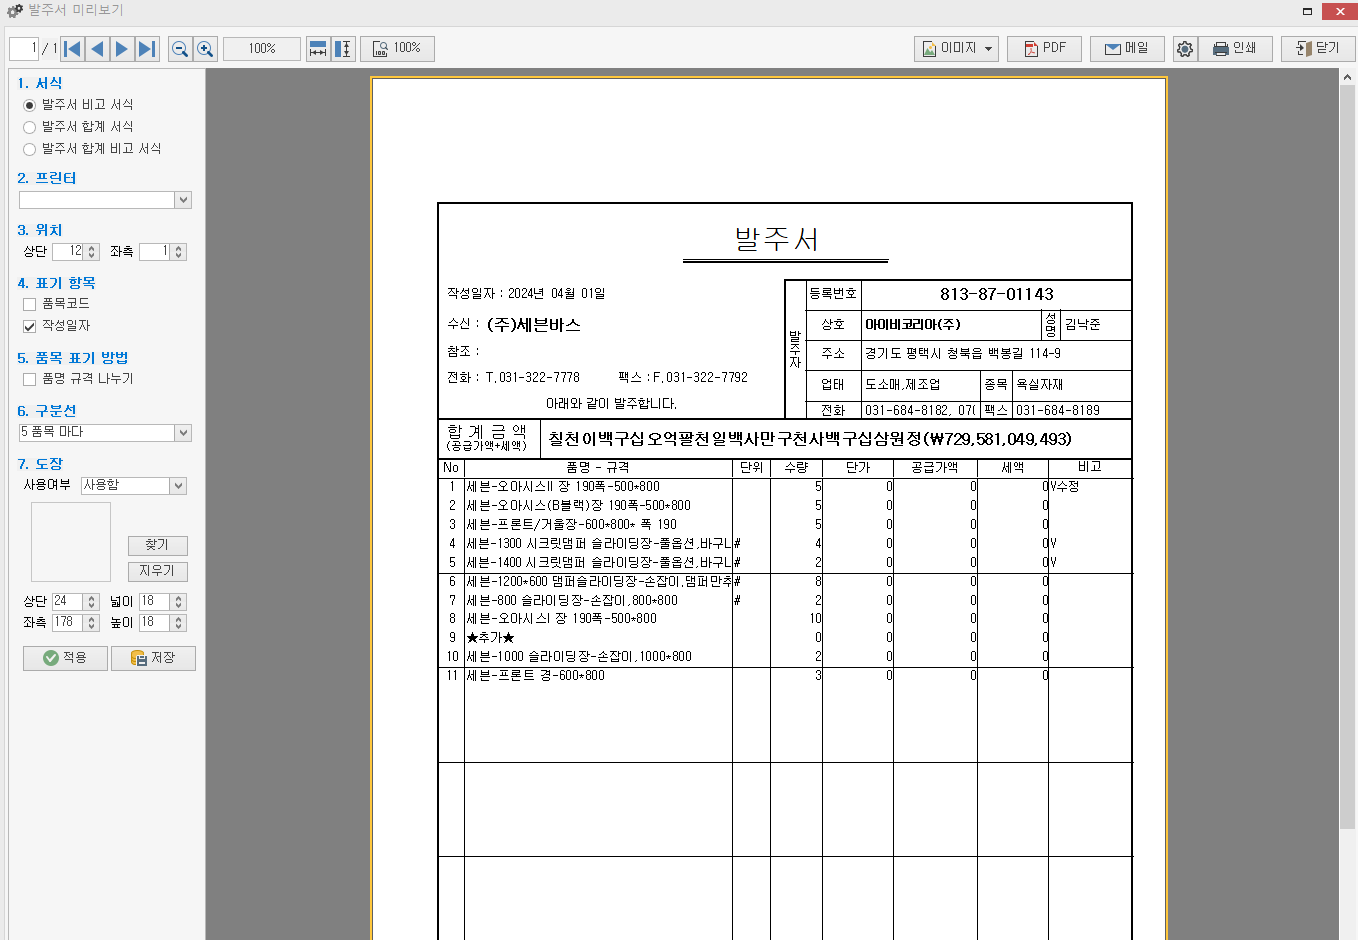Fit preview to page width

point(318,48)
